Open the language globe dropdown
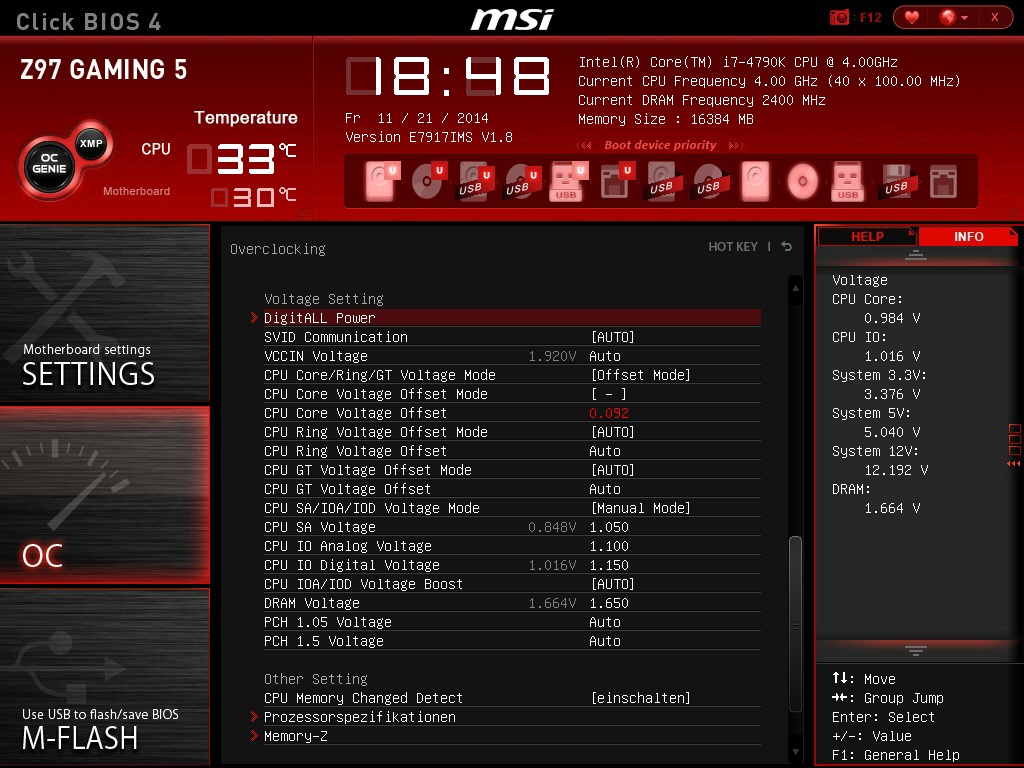This screenshot has width=1024, height=768. click(x=953, y=18)
